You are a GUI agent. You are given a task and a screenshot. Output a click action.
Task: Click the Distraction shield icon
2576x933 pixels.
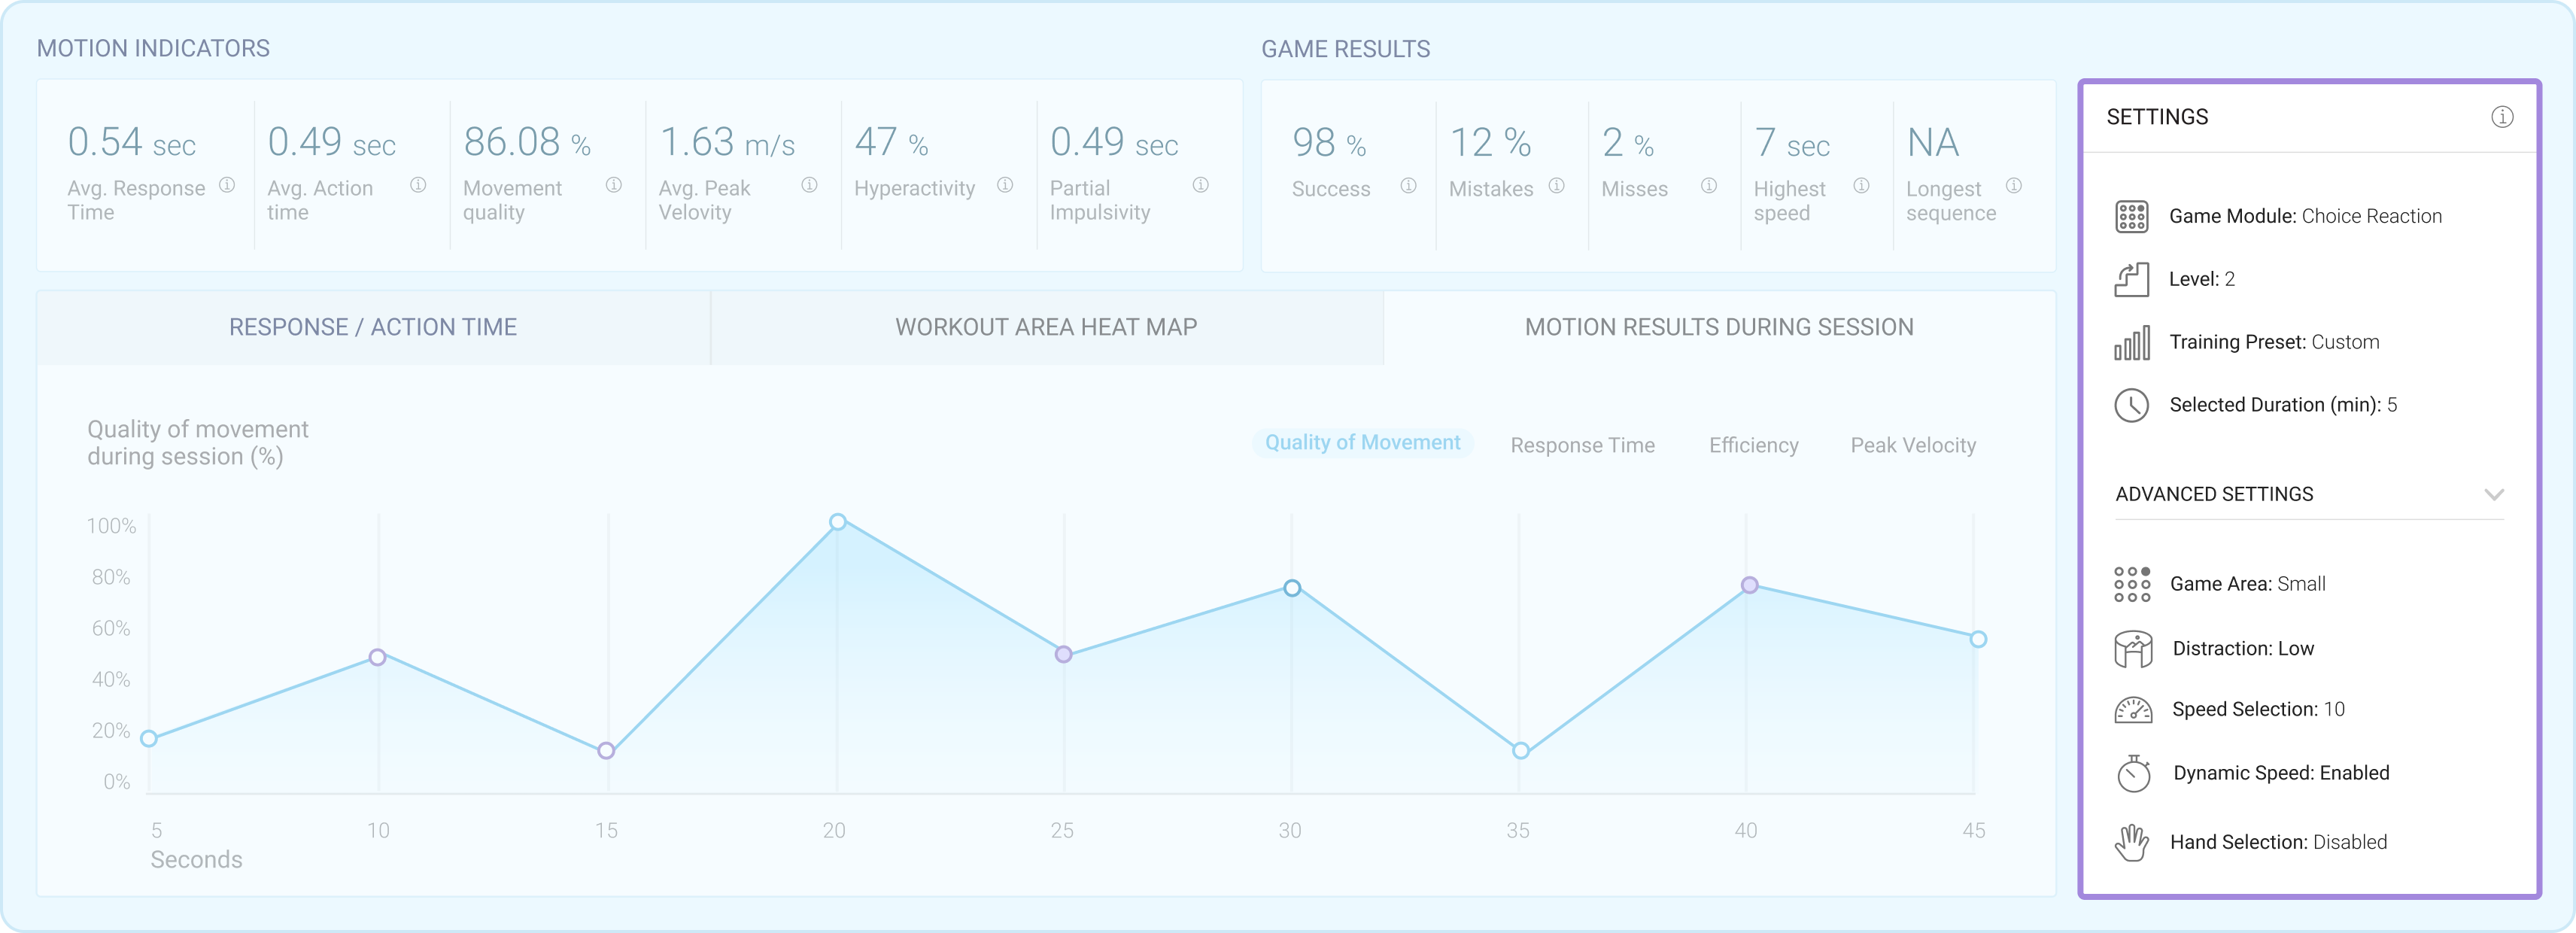click(2129, 647)
